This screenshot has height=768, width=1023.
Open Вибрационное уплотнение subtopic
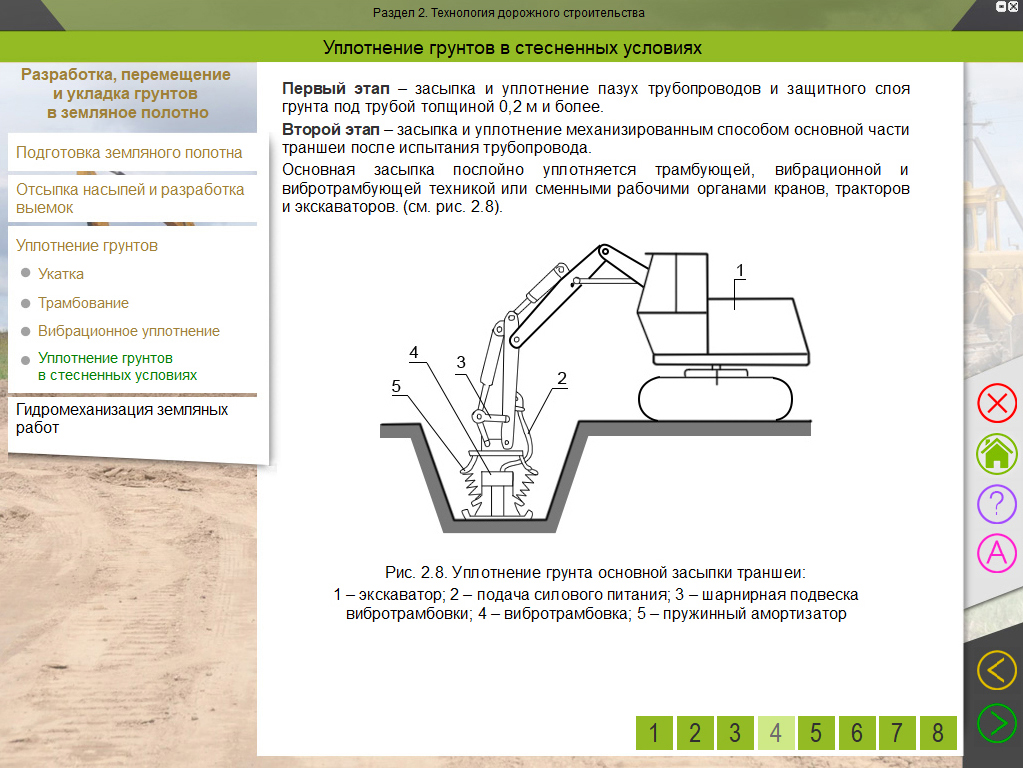(128, 331)
